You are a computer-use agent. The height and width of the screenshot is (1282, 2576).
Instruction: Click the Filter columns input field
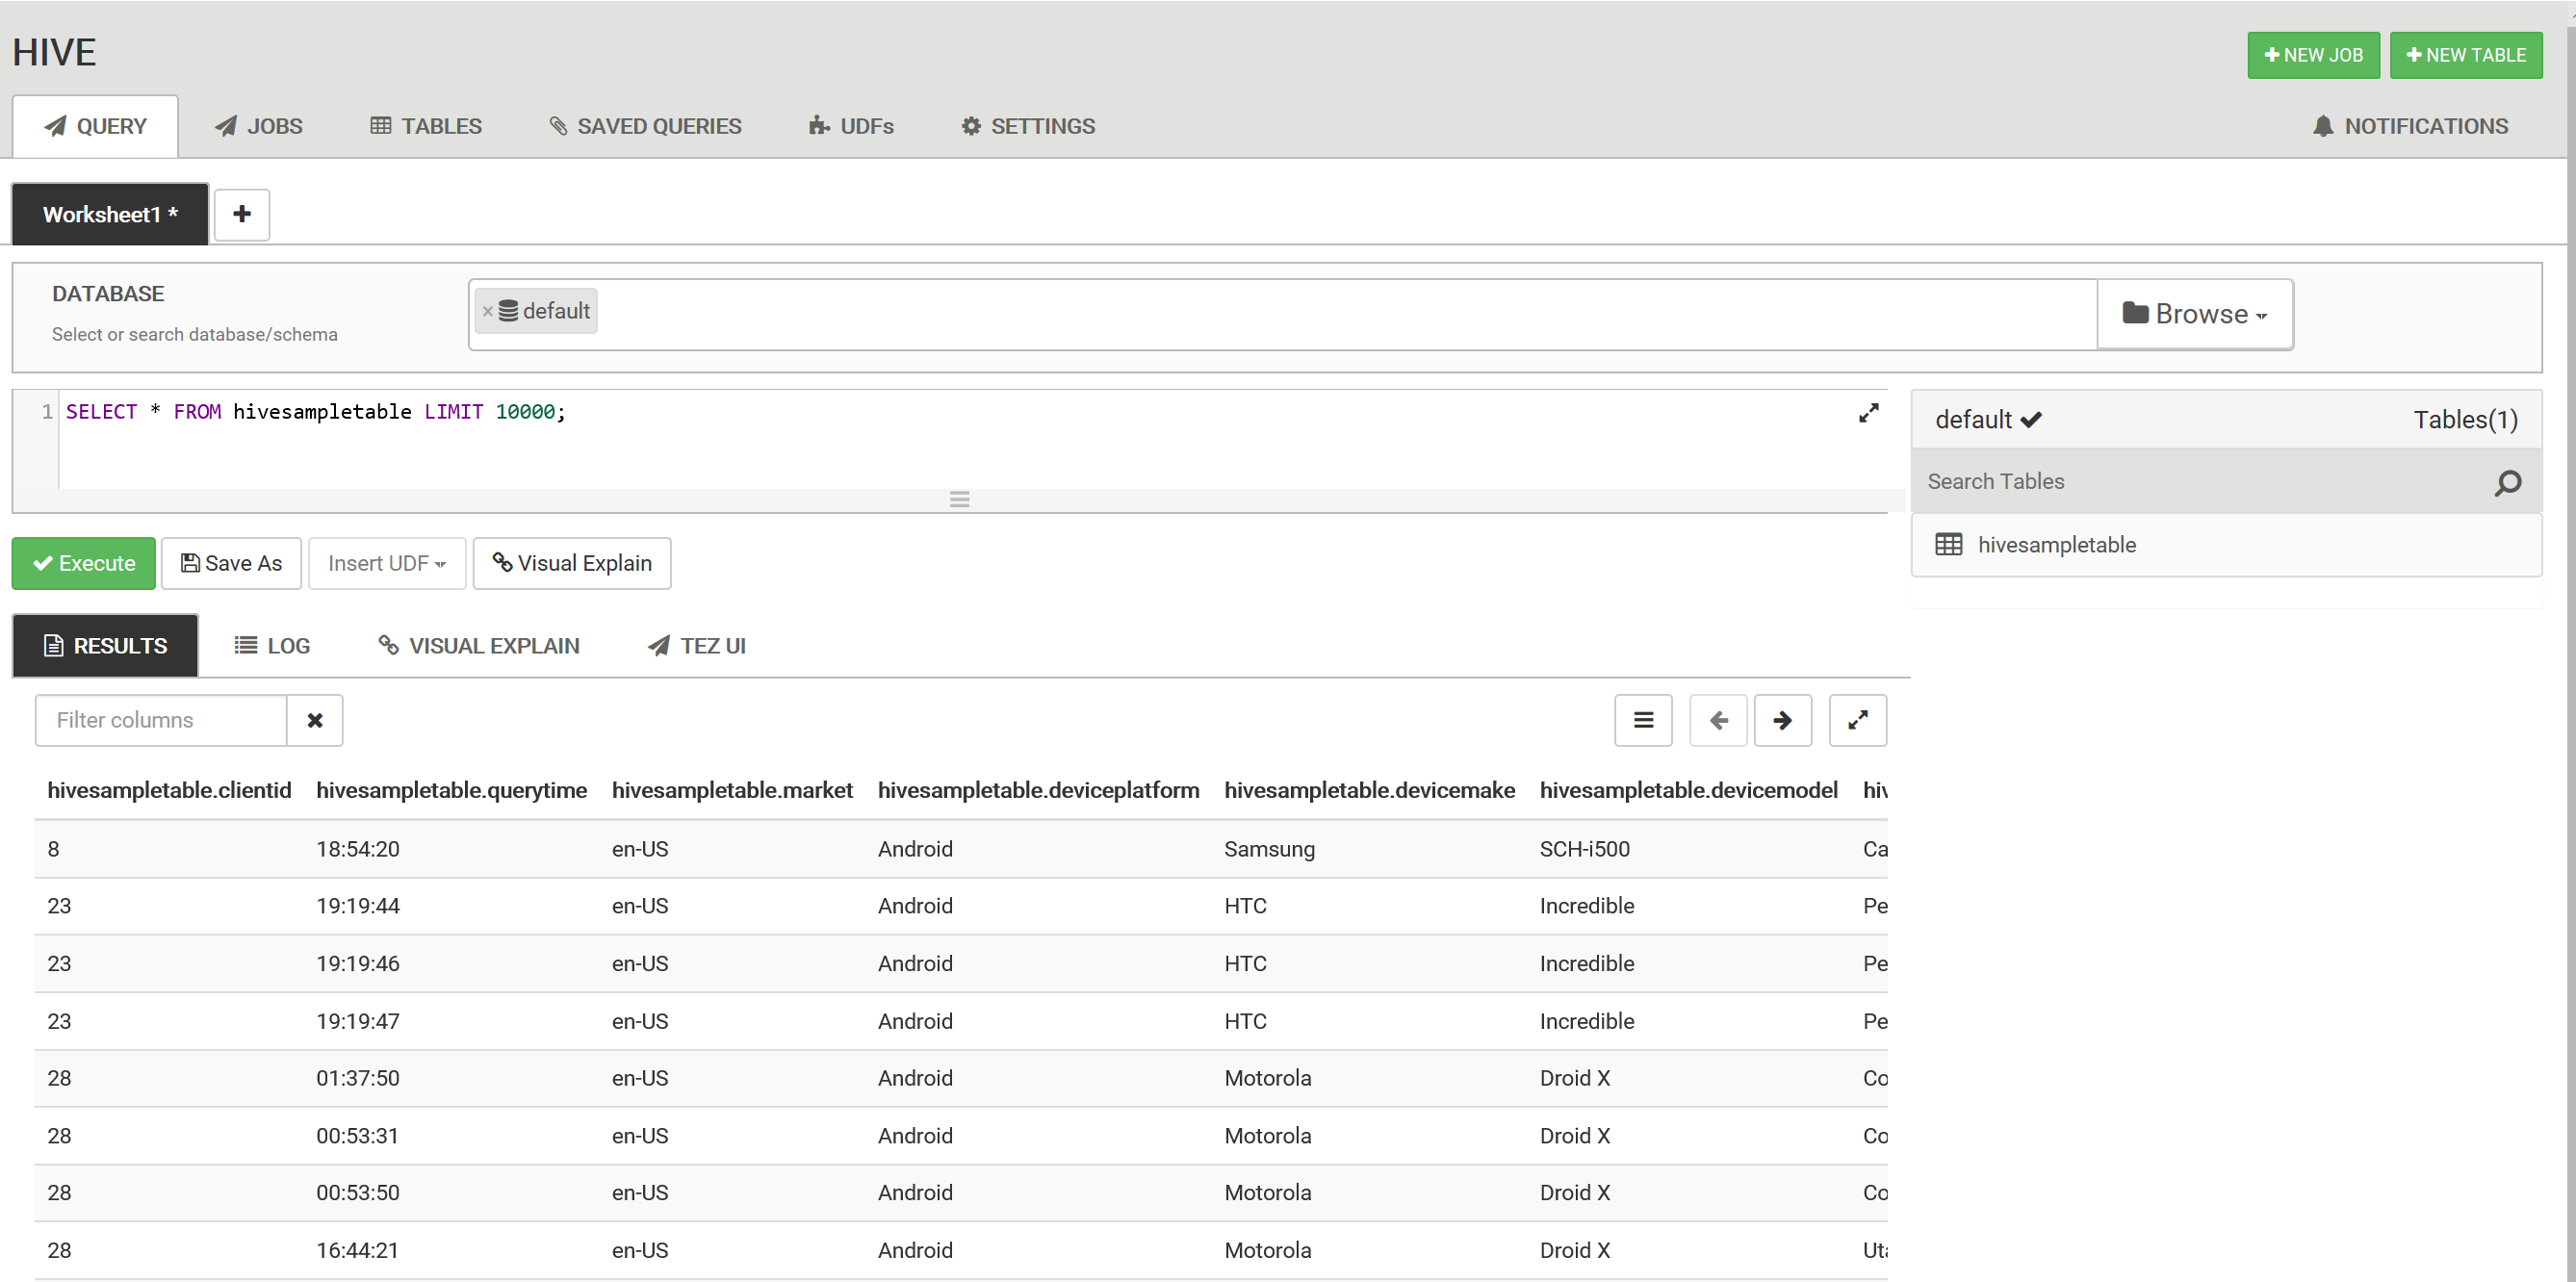pyautogui.click(x=161, y=720)
